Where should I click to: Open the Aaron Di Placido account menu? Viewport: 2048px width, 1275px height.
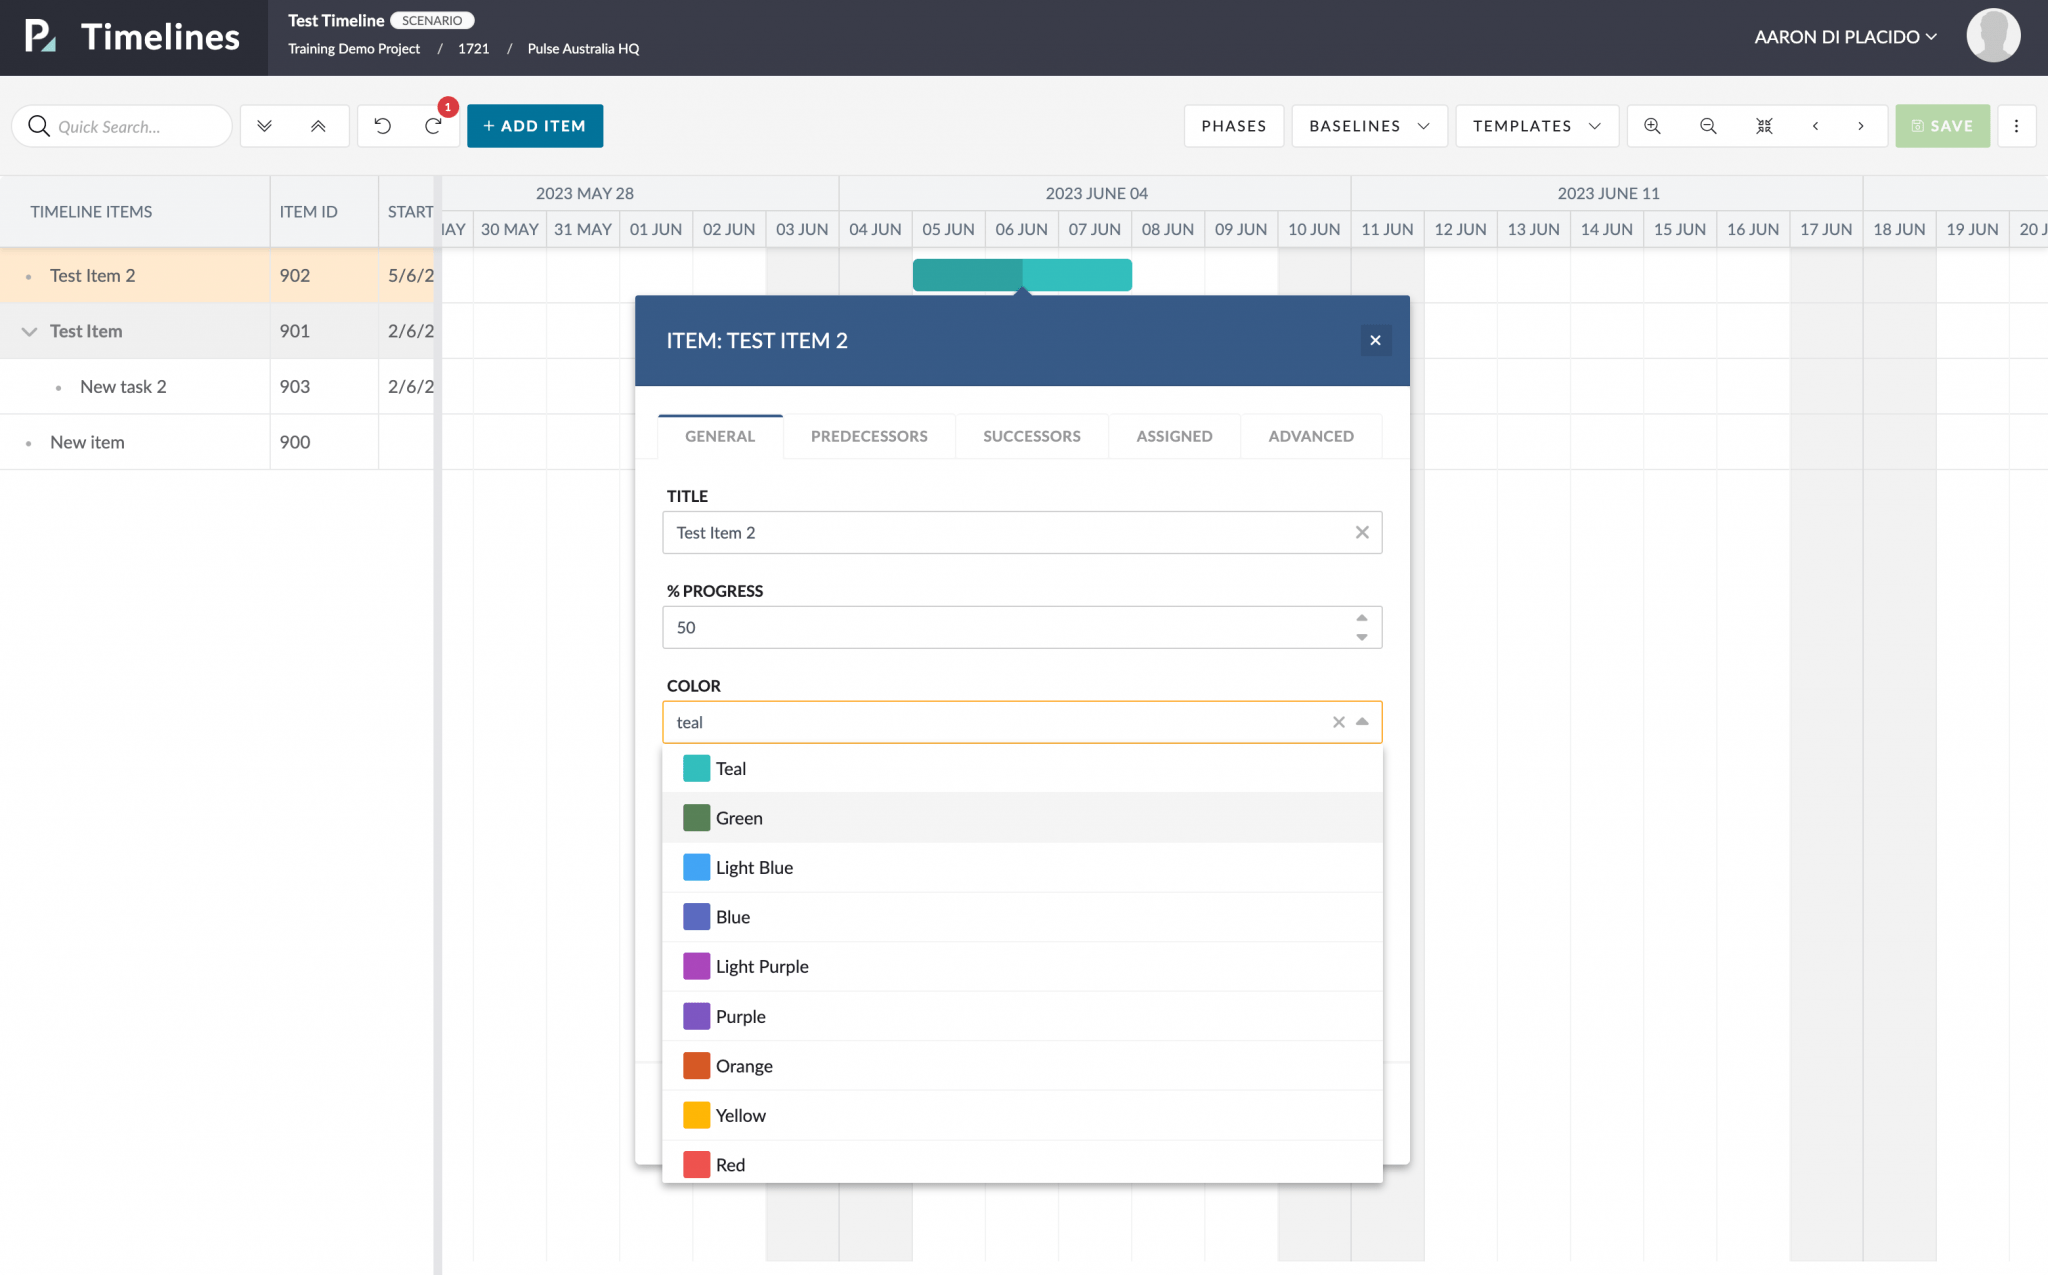1845,36
